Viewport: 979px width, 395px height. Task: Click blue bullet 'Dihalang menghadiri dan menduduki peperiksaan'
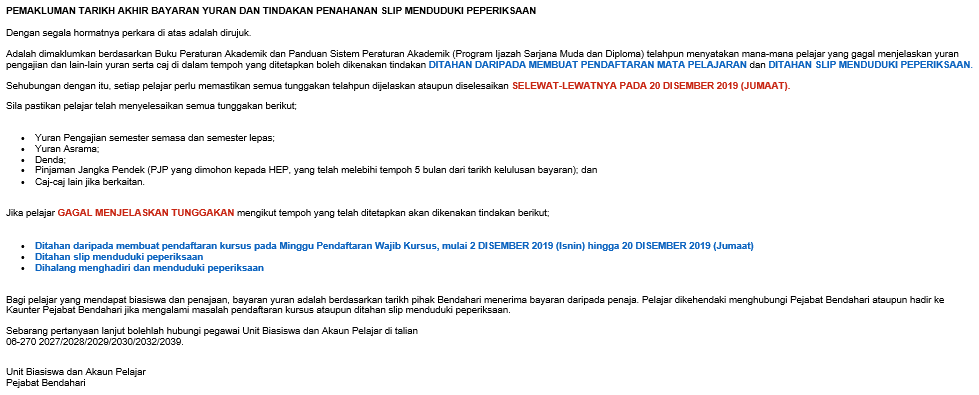[149, 268]
